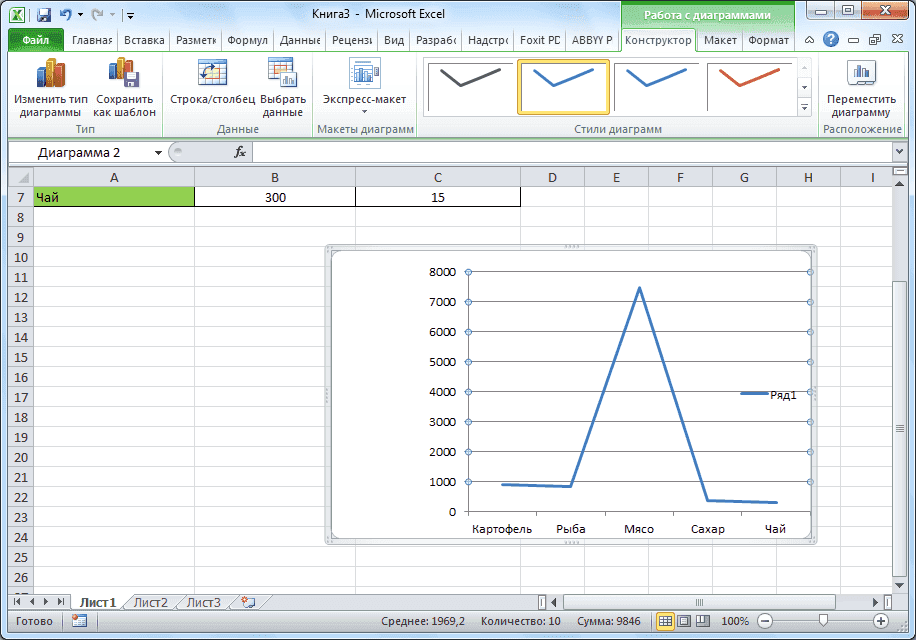916x640 pixels.
Task: Open the Name Box dropdown showing Диаграмма 2
Action: (158, 152)
